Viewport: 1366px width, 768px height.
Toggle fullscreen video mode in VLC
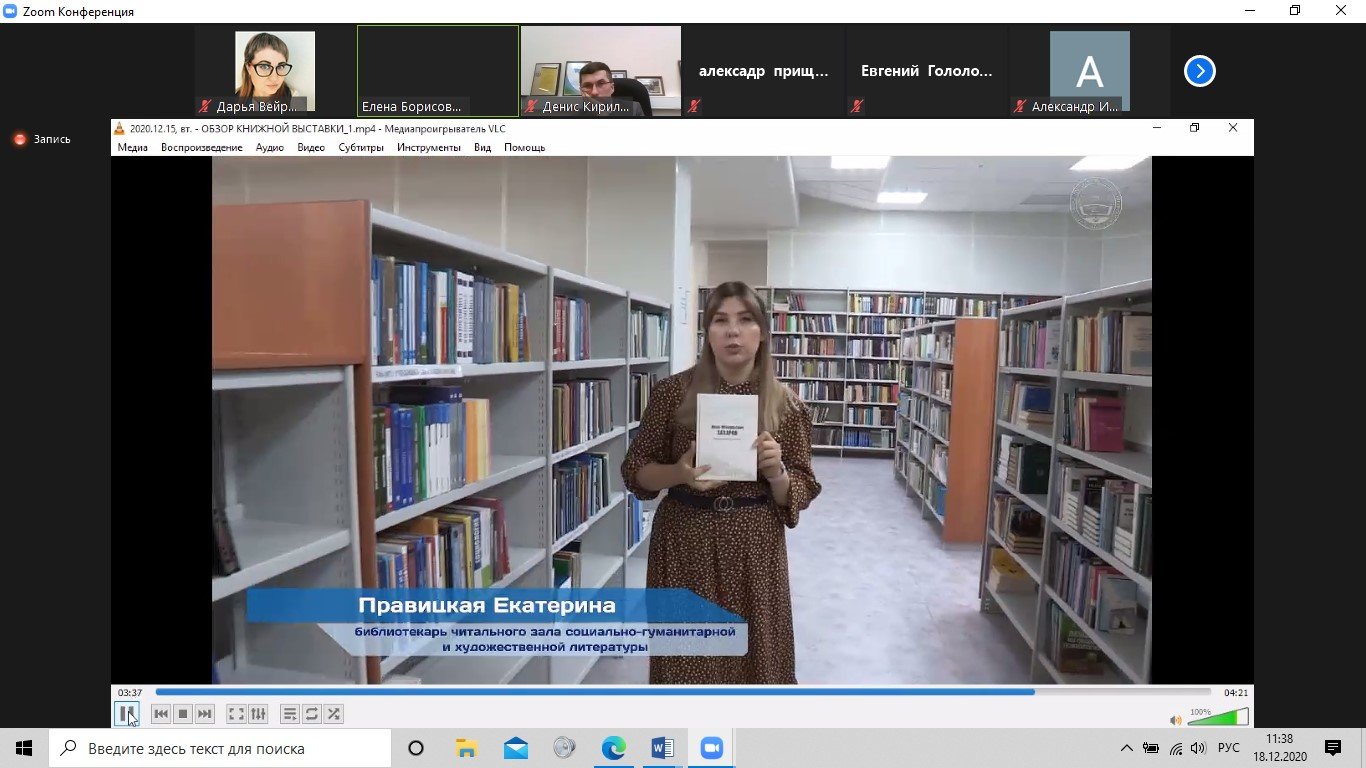click(236, 714)
